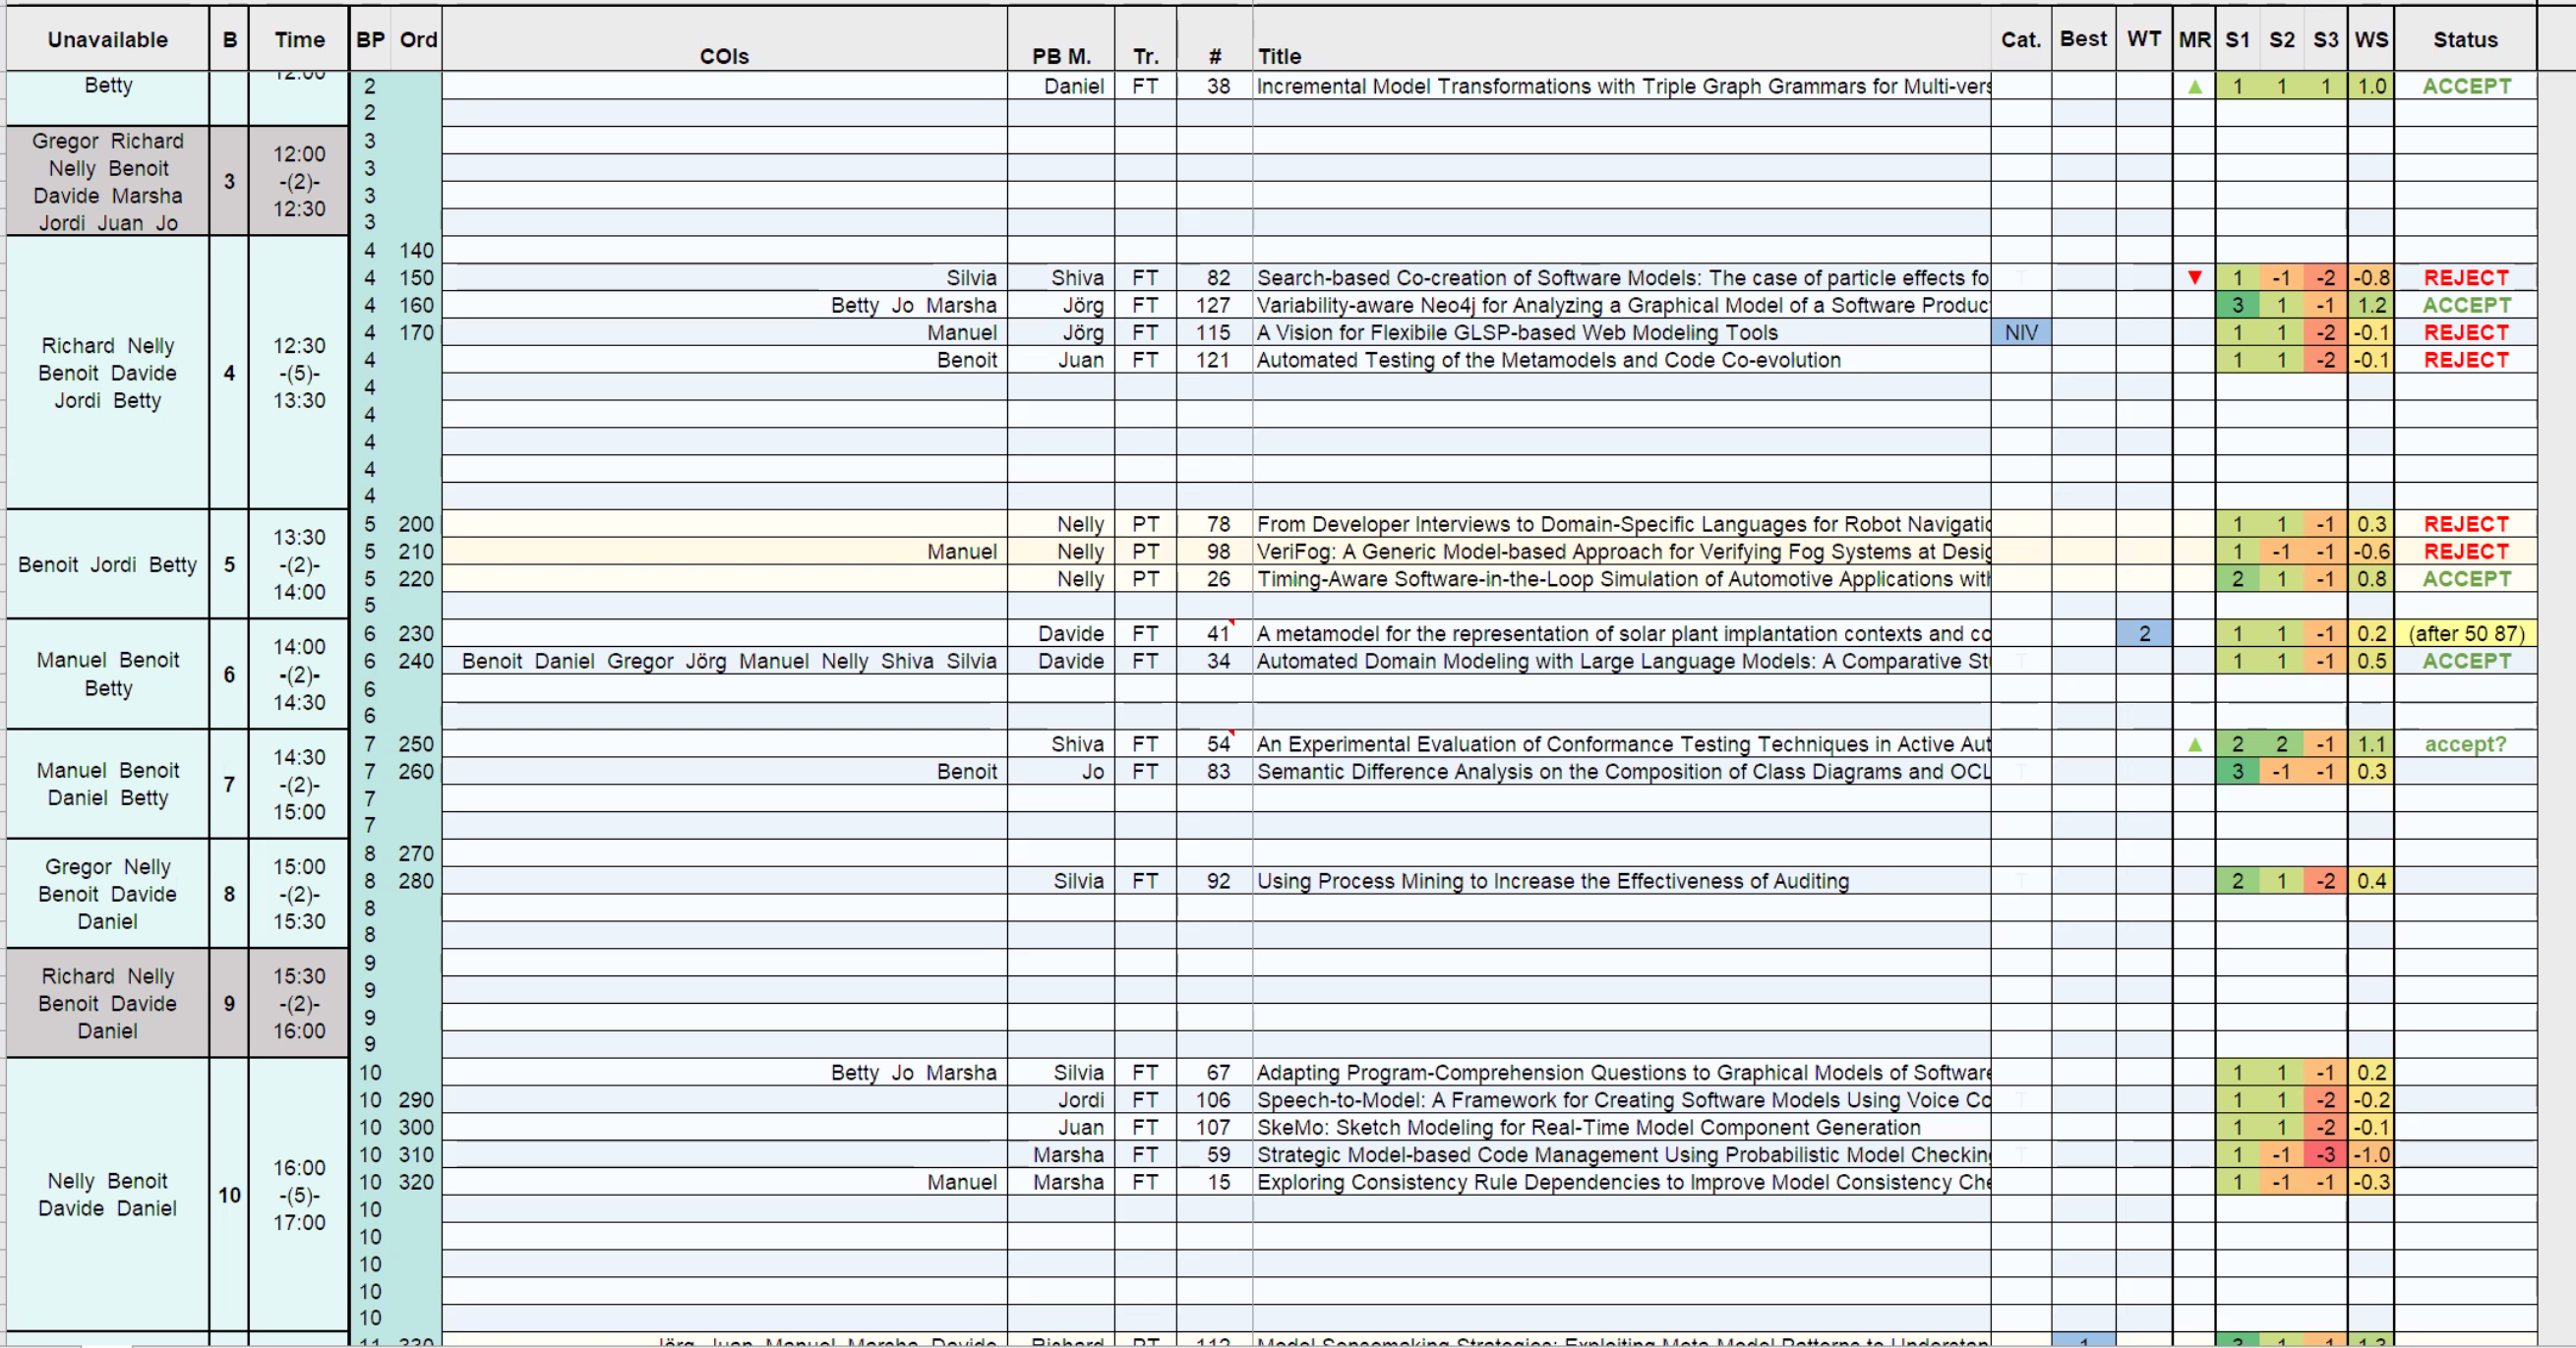2576x1348 pixels.
Task: Select the ACCEPT status for paper 34
Action: pos(2465,661)
